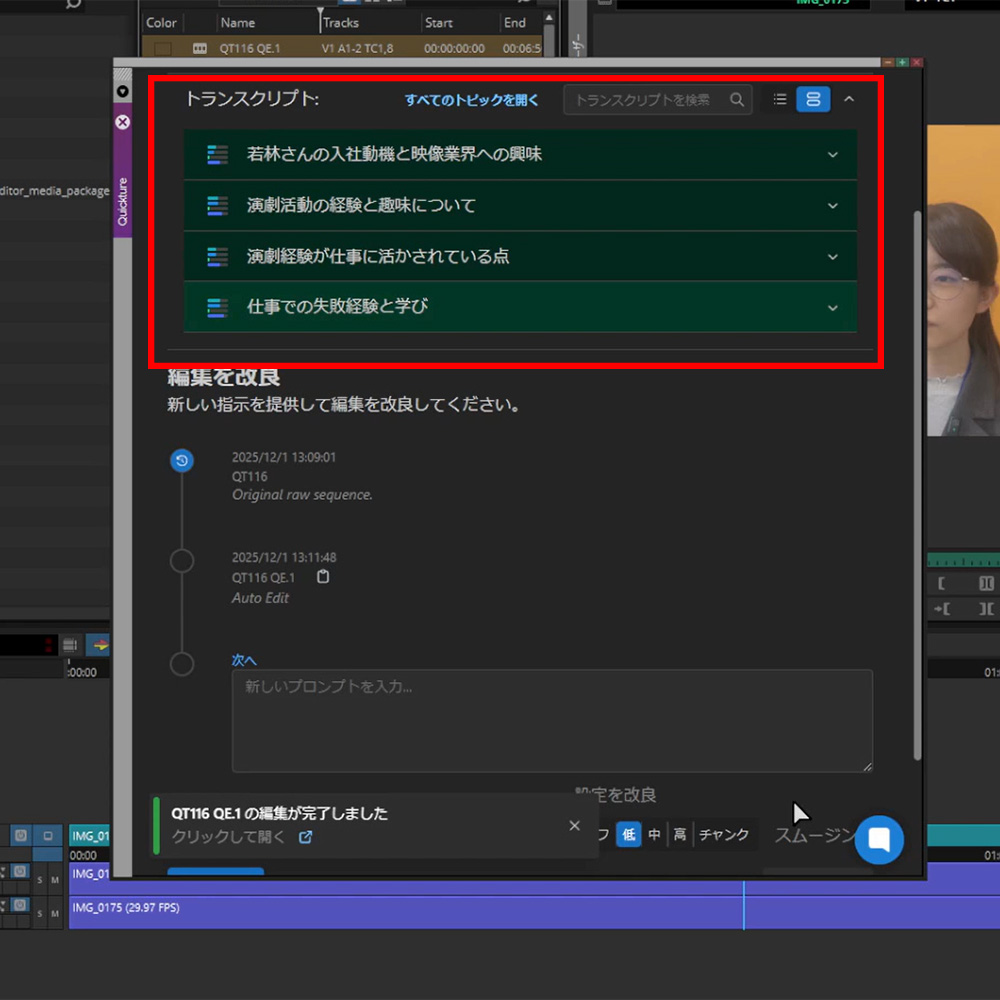Click the external-link icon in the notification

tap(306, 837)
